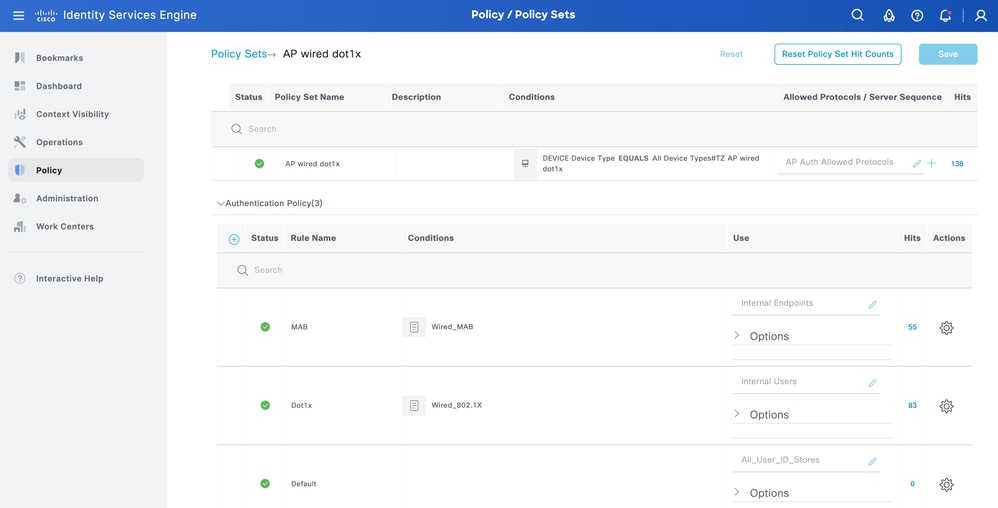
Task: Click the Save button
Action: (948, 54)
